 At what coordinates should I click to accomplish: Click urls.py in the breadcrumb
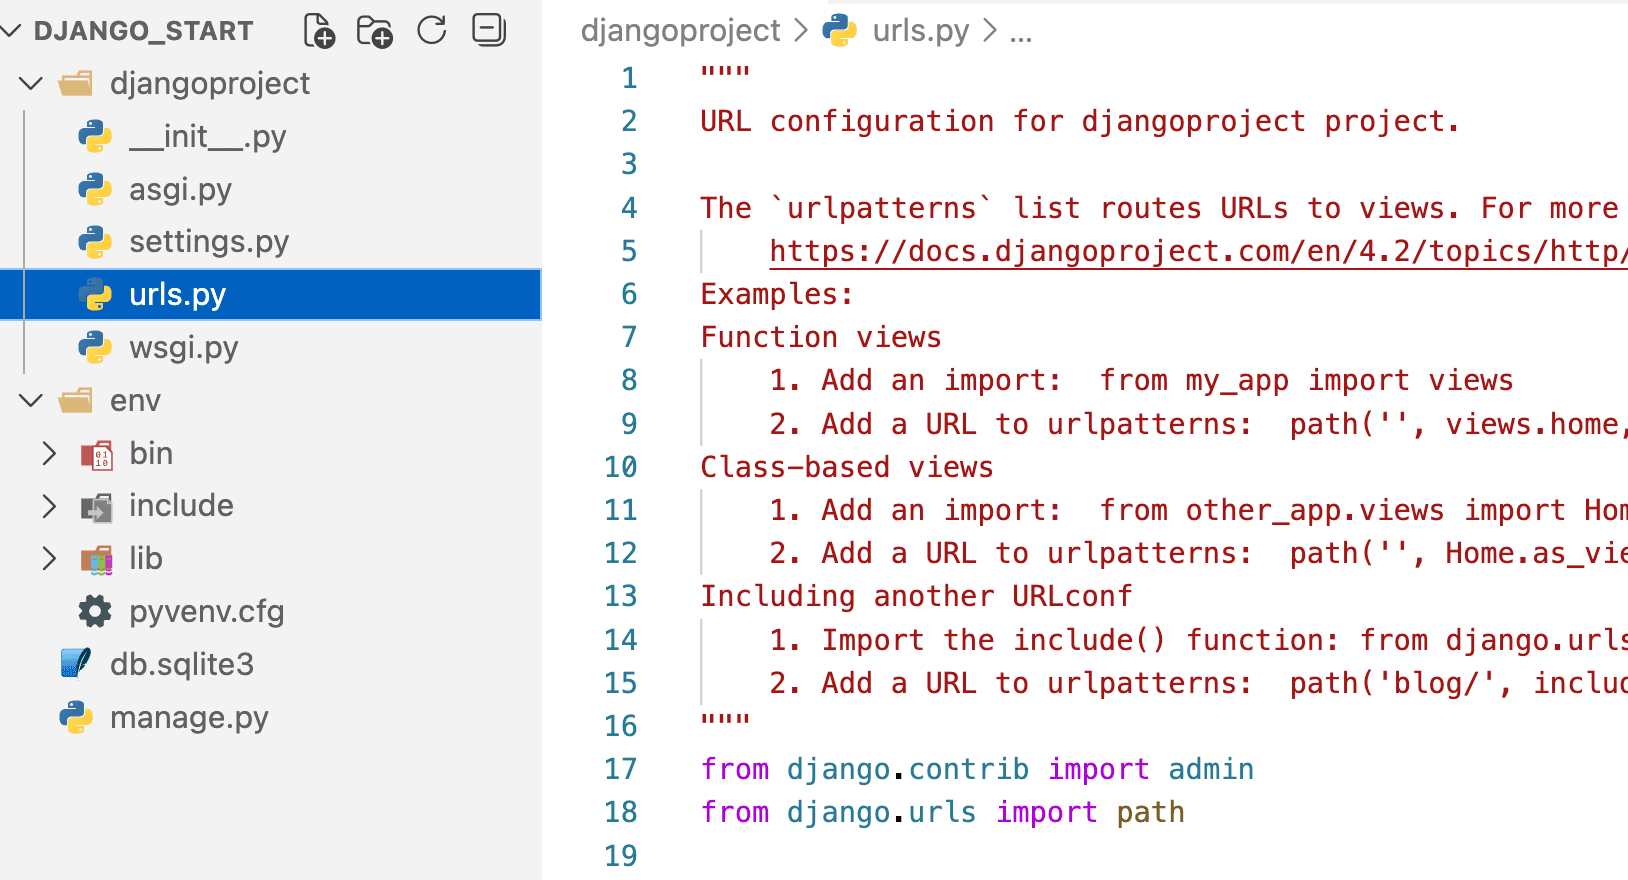point(921,30)
